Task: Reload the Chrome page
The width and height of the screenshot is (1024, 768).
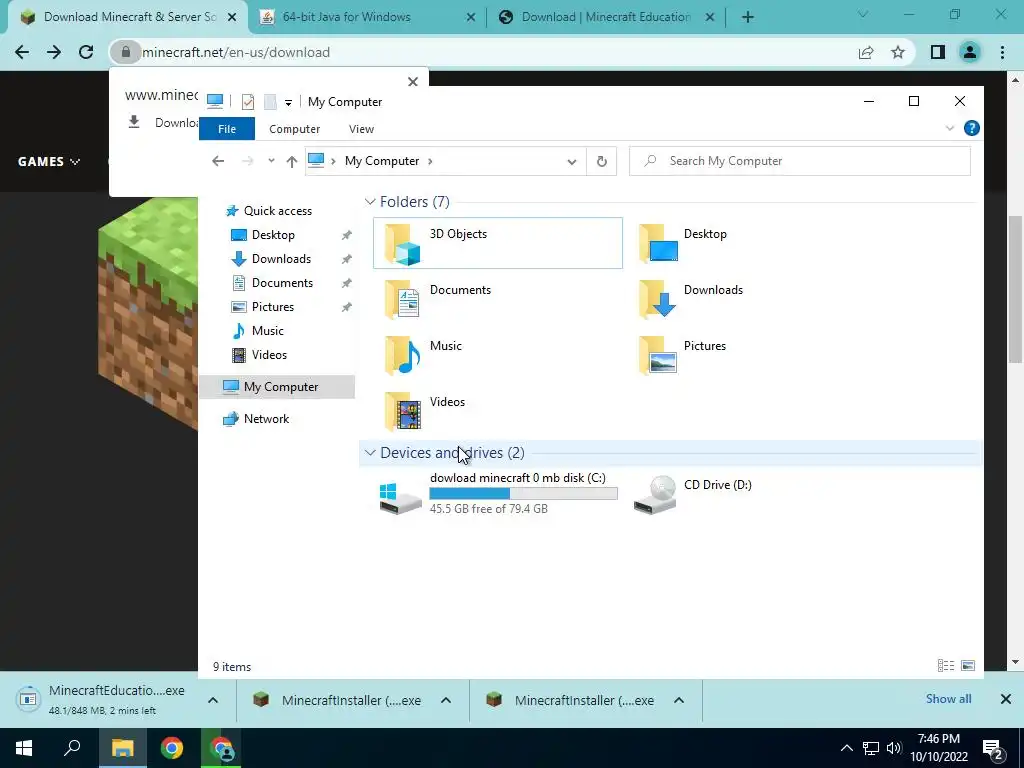Action: [x=86, y=52]
